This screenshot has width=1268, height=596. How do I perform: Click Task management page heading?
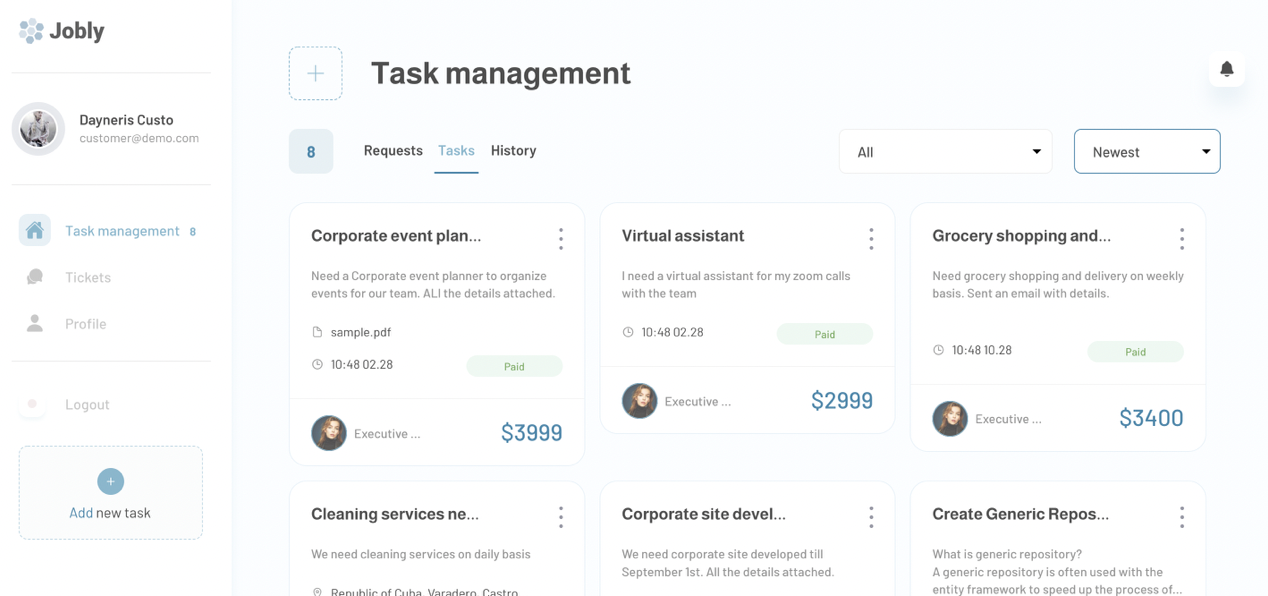coord(501,73)
